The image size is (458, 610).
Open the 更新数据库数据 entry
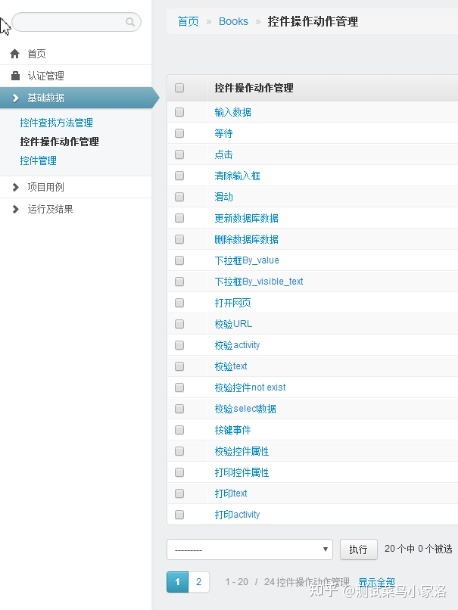tap(246, 218)
